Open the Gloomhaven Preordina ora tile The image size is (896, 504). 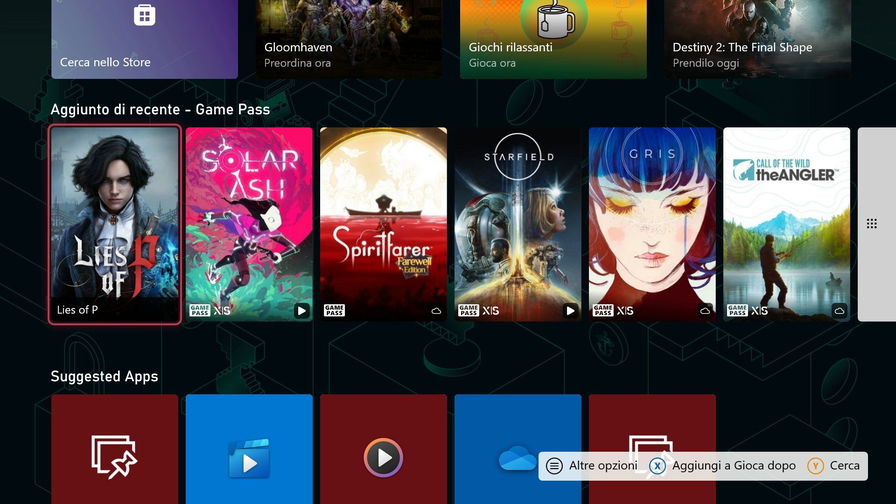click(349, 39)
